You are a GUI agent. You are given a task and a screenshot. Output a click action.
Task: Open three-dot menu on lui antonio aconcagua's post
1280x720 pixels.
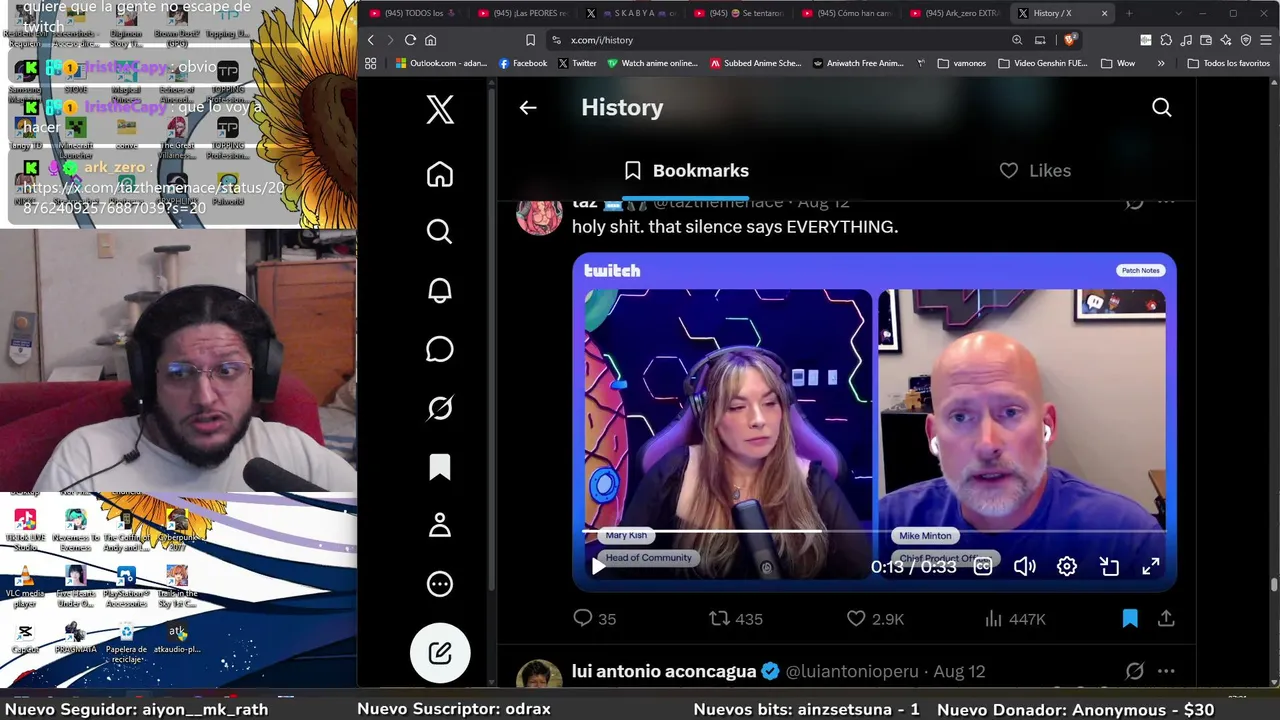pyautogui.click(x=1166, y=671)
